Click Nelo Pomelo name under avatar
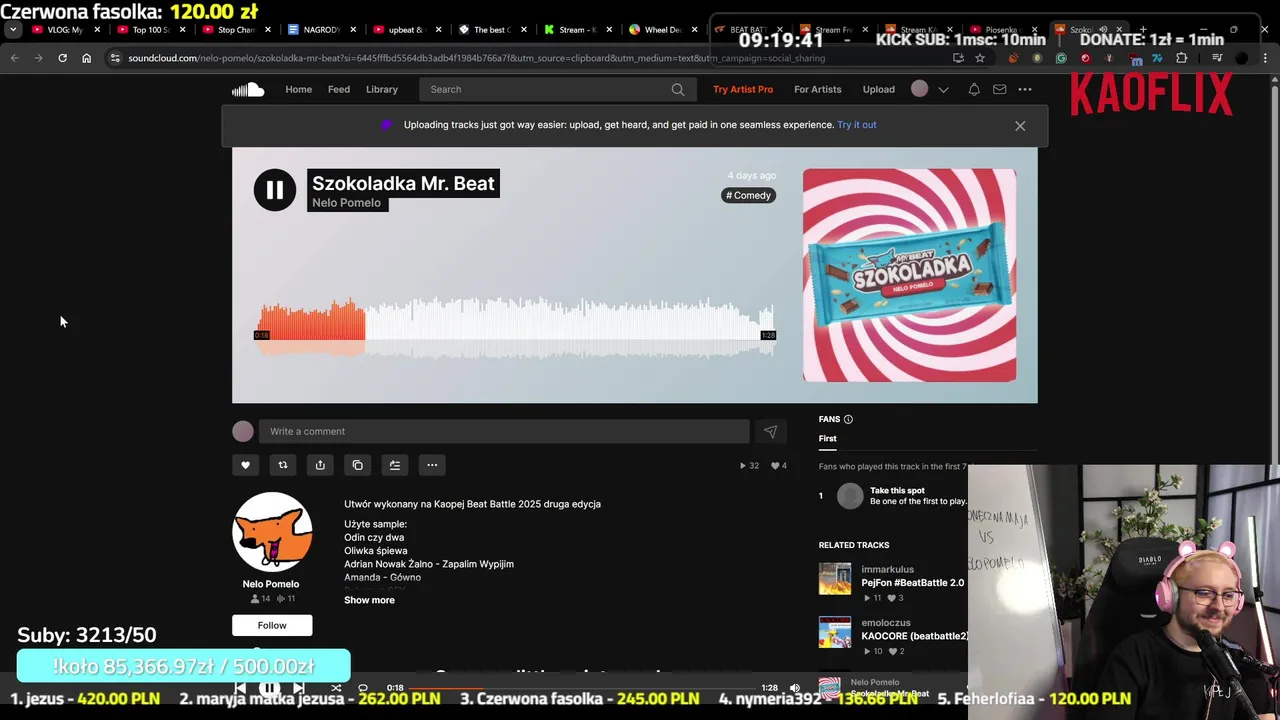Image resolution: width=1280 pixels, height=720 pixels. [x=271, y=584]
